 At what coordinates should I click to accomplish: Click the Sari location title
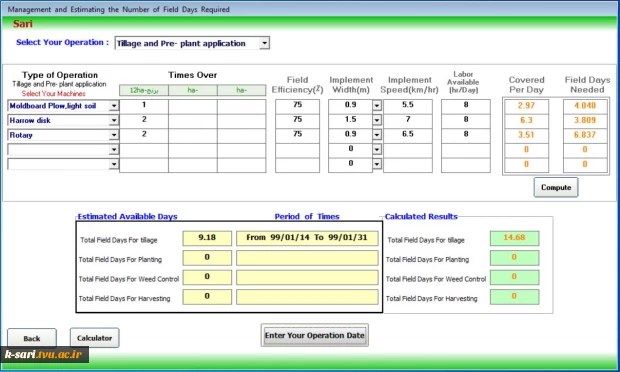23,24
